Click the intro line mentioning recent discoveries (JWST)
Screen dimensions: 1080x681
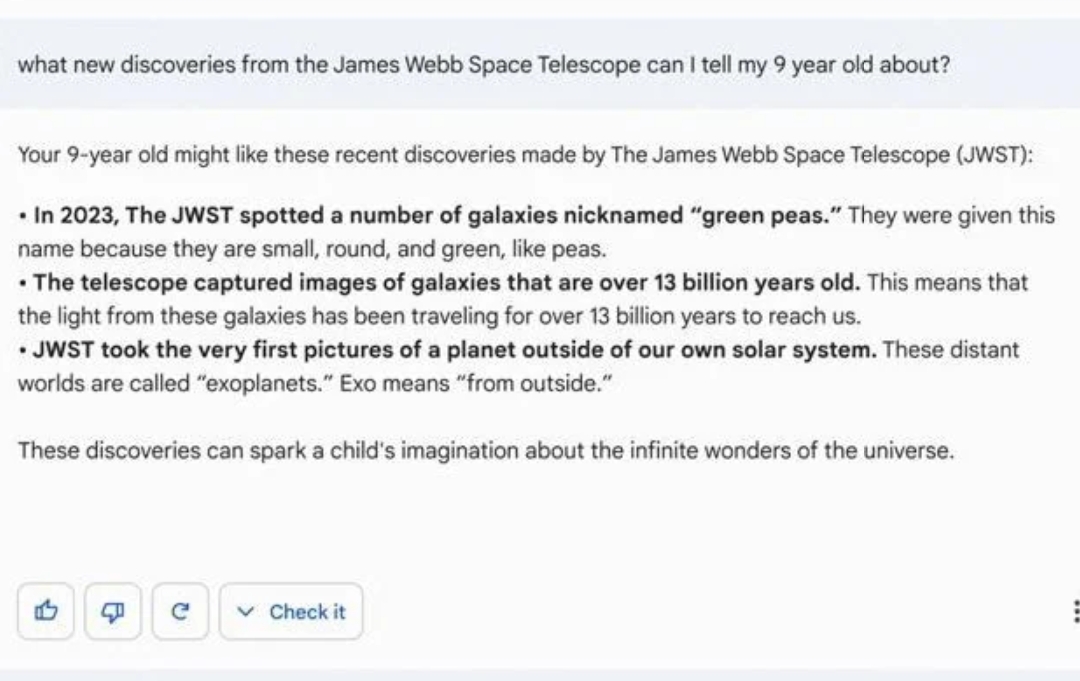pos(525,154)
